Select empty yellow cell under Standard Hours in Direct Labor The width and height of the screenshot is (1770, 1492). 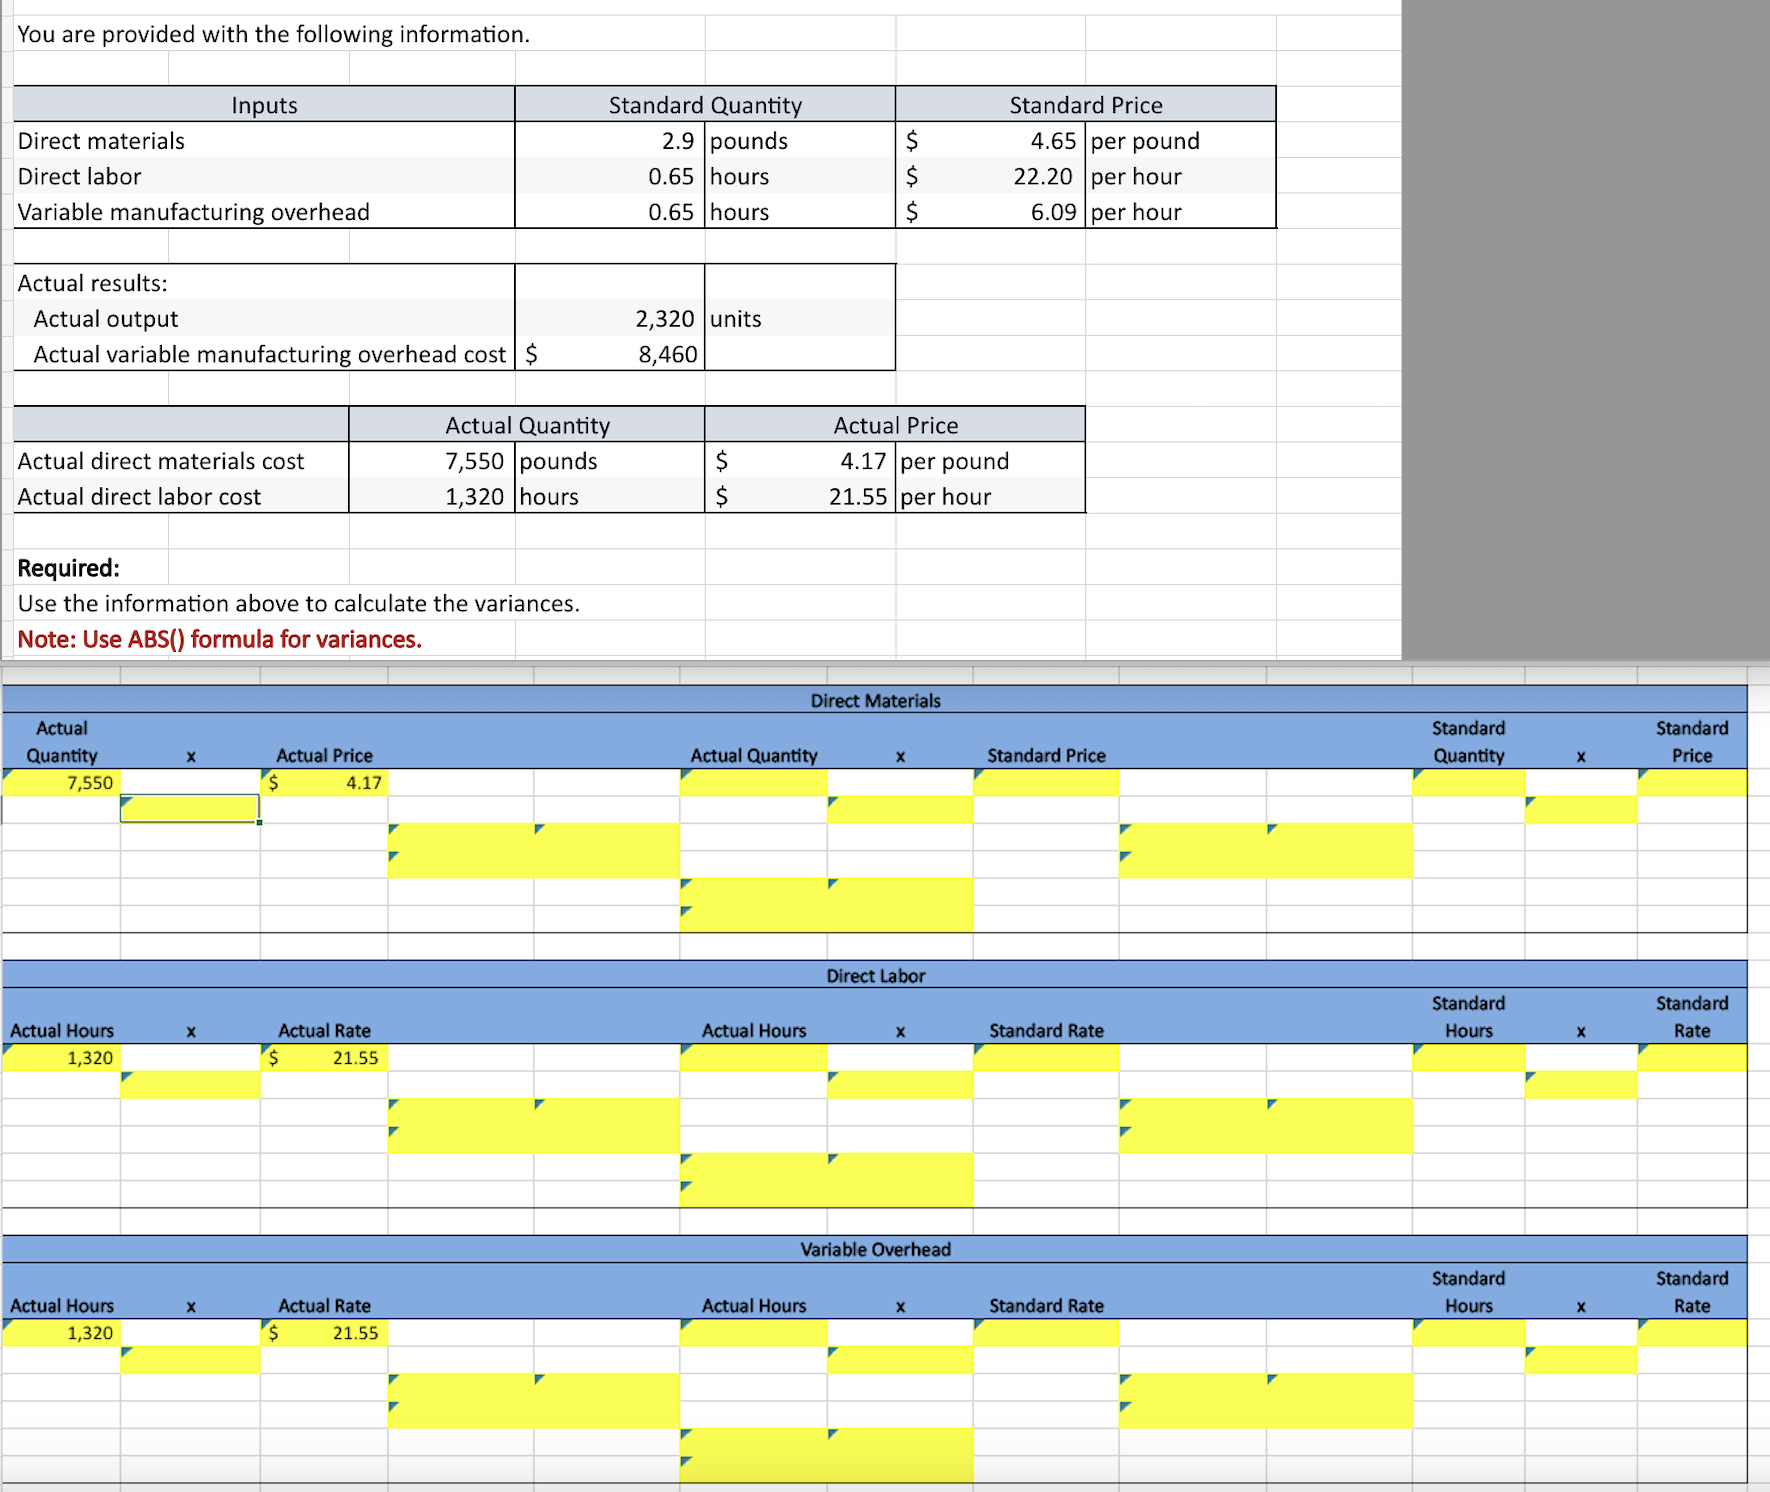tap(1468, 1057)
